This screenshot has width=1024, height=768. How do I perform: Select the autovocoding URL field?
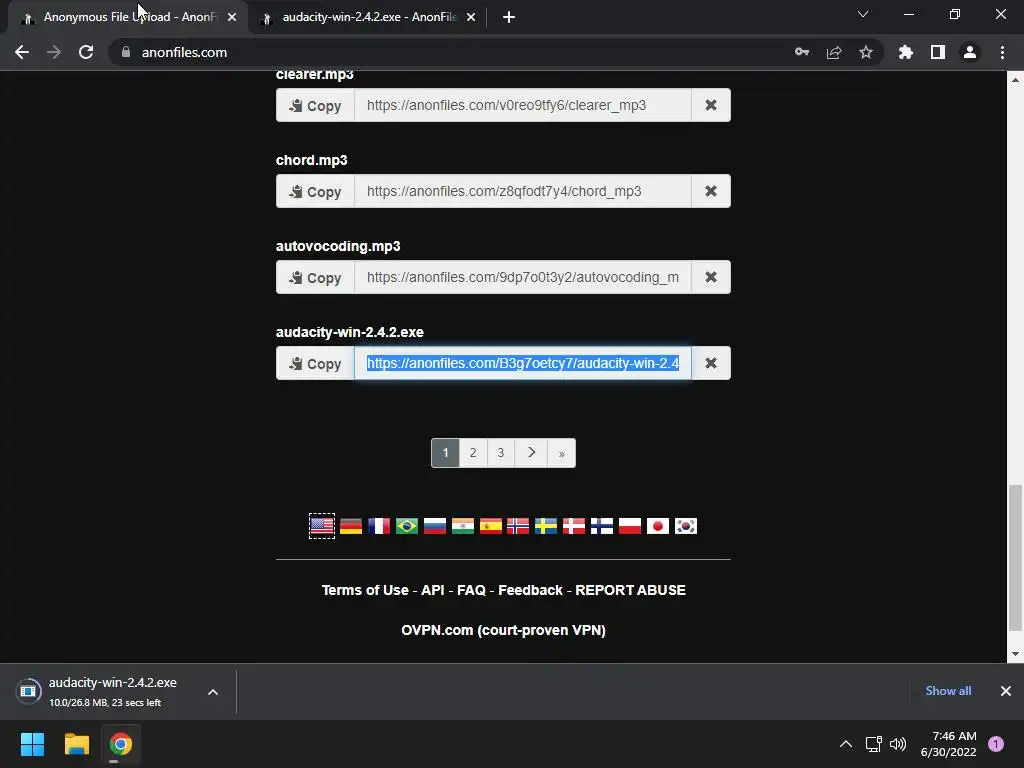(523, 278)
